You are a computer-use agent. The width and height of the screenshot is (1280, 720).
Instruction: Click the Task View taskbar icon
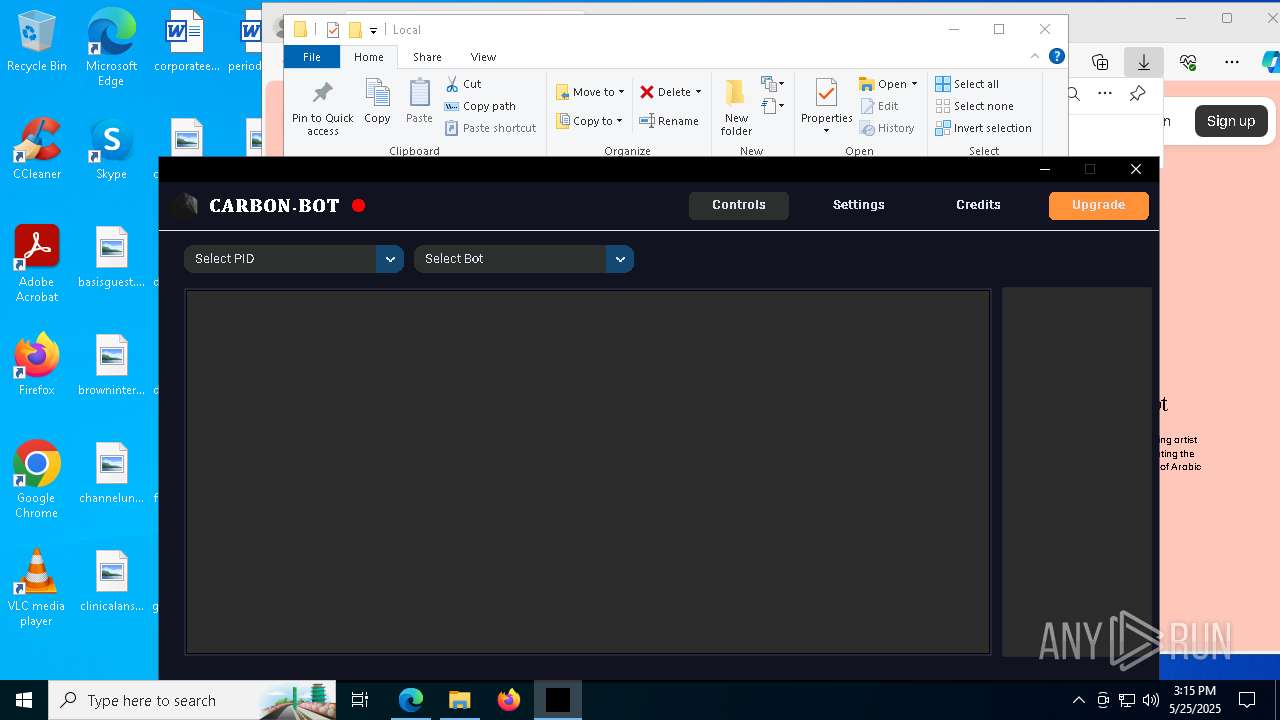[x=361, y=700]
